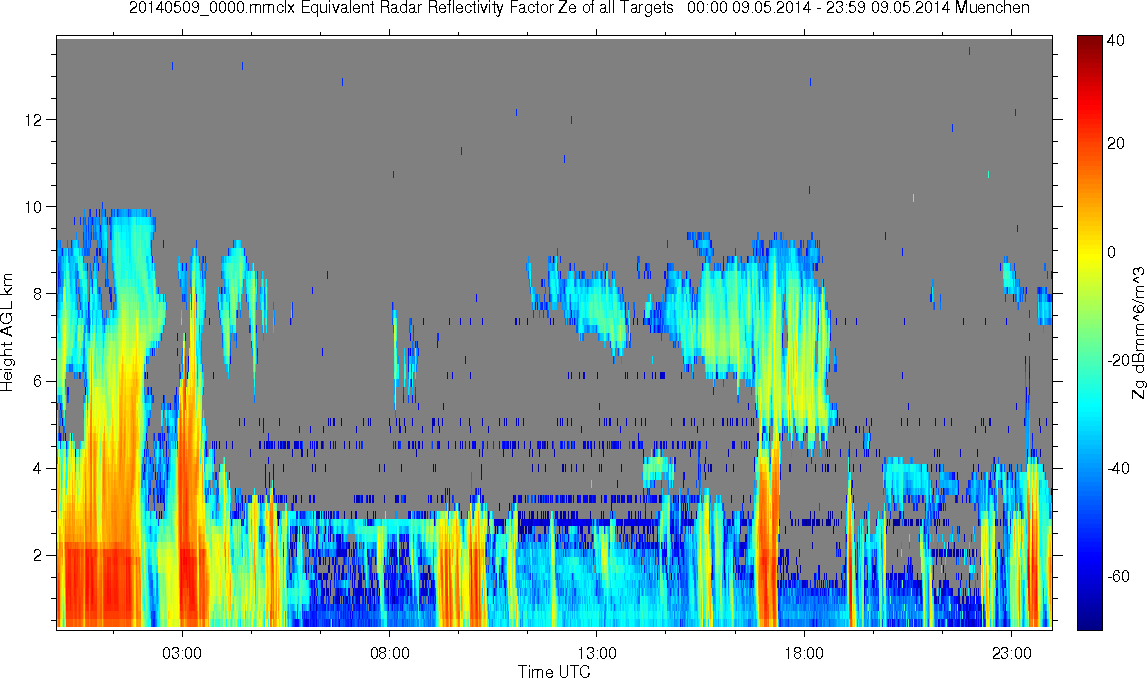Click the '03:00' time tick label
The height and width of the screenshot is (678, 1147).
(x=182, y=653)
